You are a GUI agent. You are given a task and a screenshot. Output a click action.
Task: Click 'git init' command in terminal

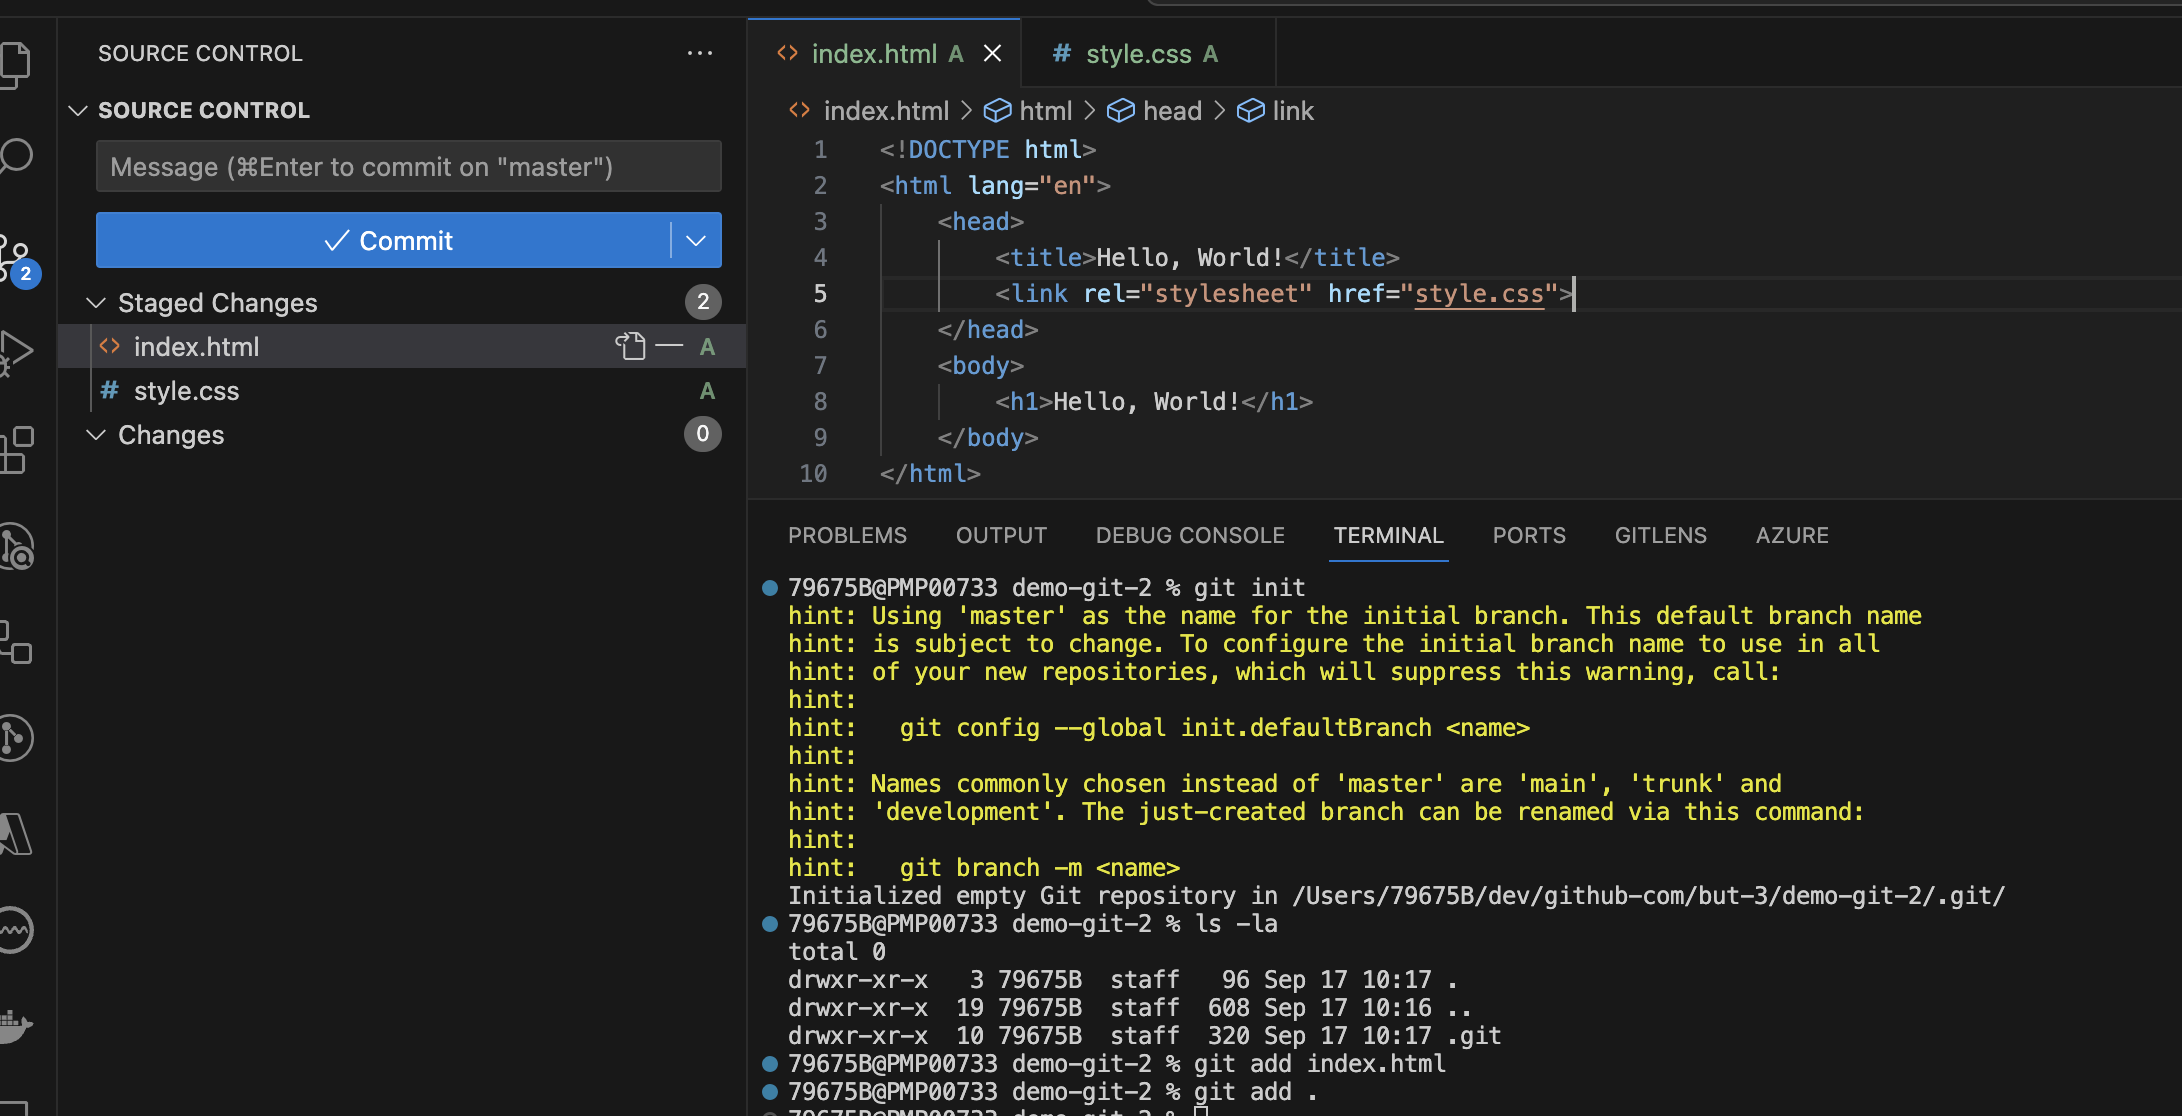point(1249,587)
